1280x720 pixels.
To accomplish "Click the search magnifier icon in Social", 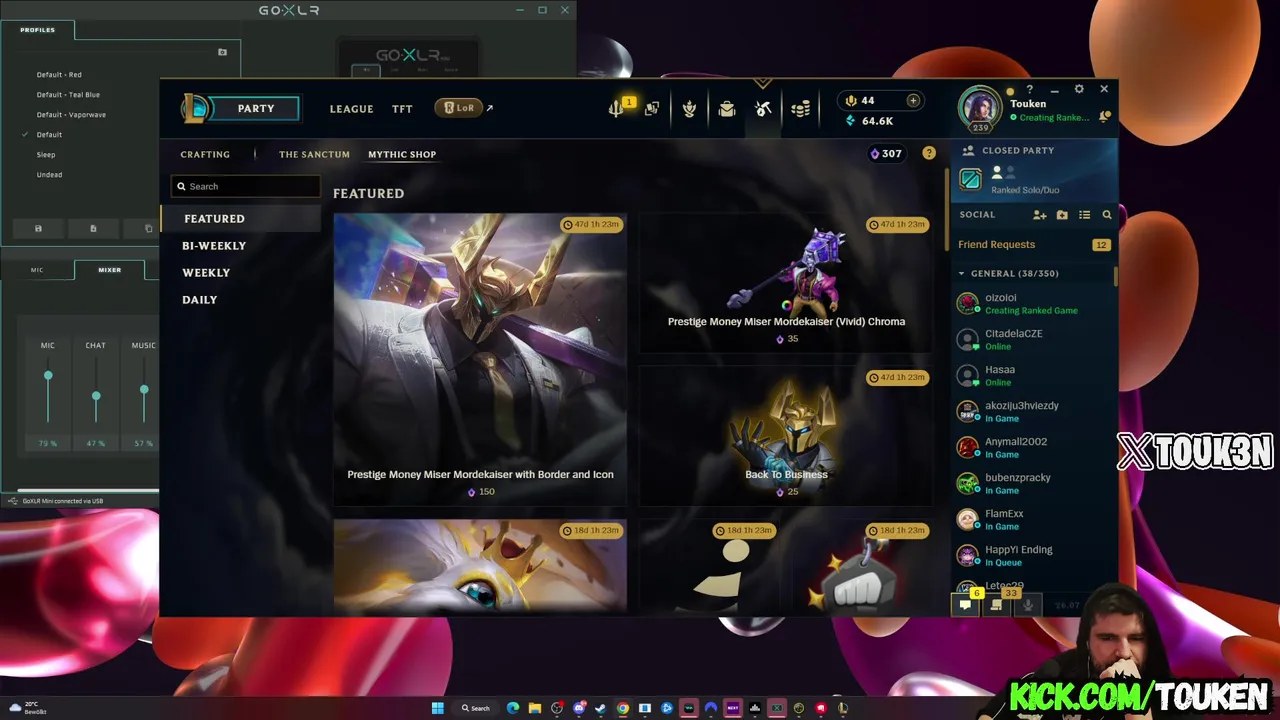I will coord(1107,215).
